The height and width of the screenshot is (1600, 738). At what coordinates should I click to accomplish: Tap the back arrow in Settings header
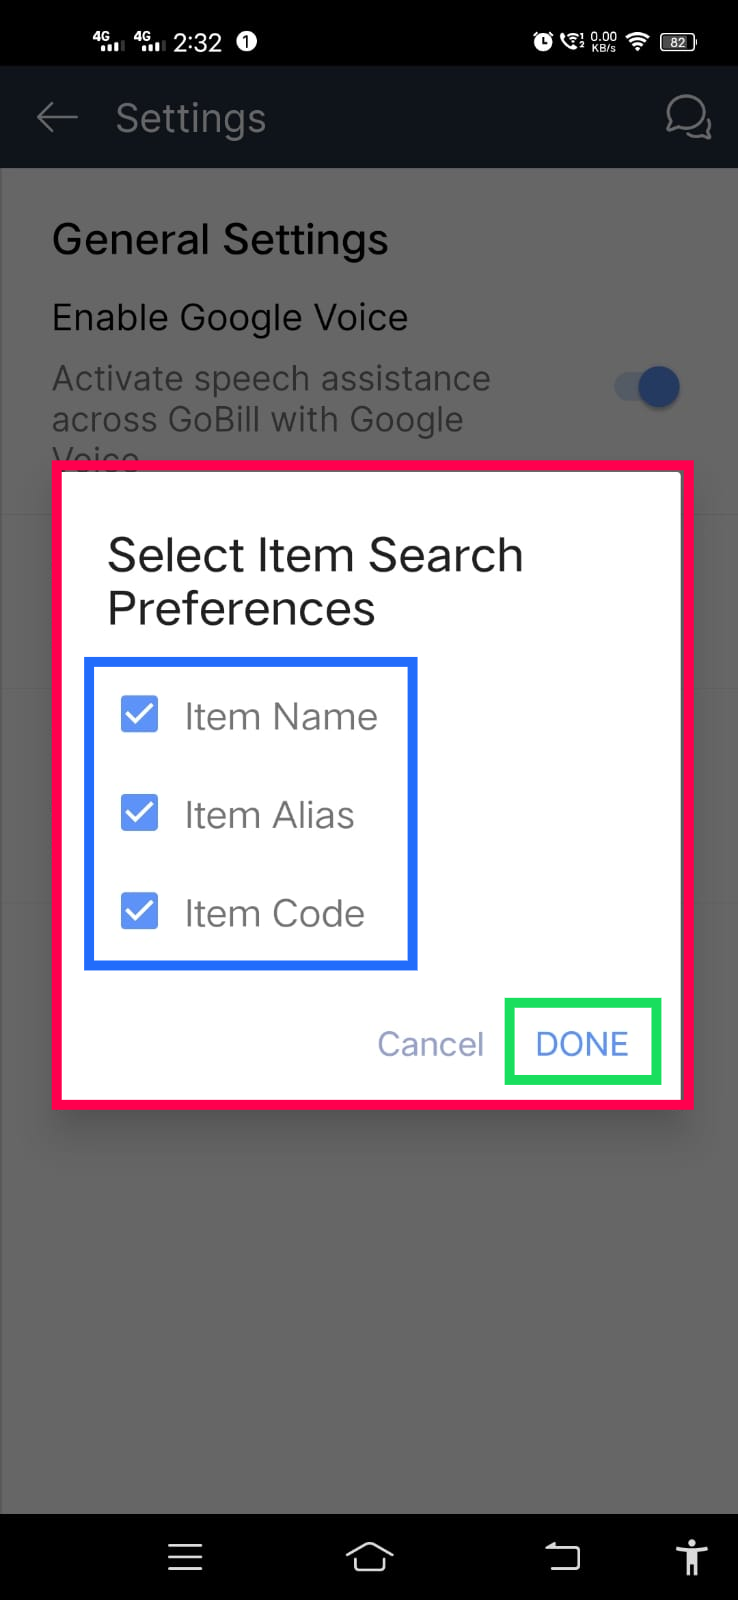57,118
